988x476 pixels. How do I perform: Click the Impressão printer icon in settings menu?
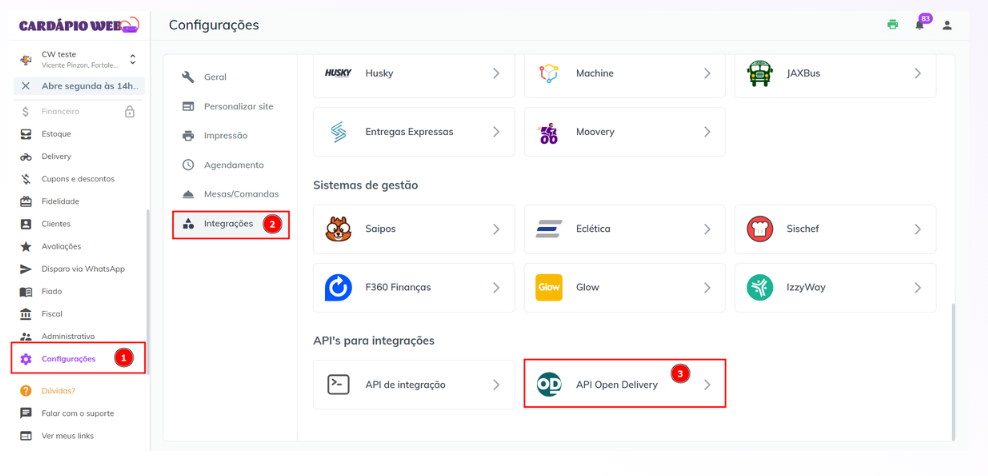tap(188, 136)
